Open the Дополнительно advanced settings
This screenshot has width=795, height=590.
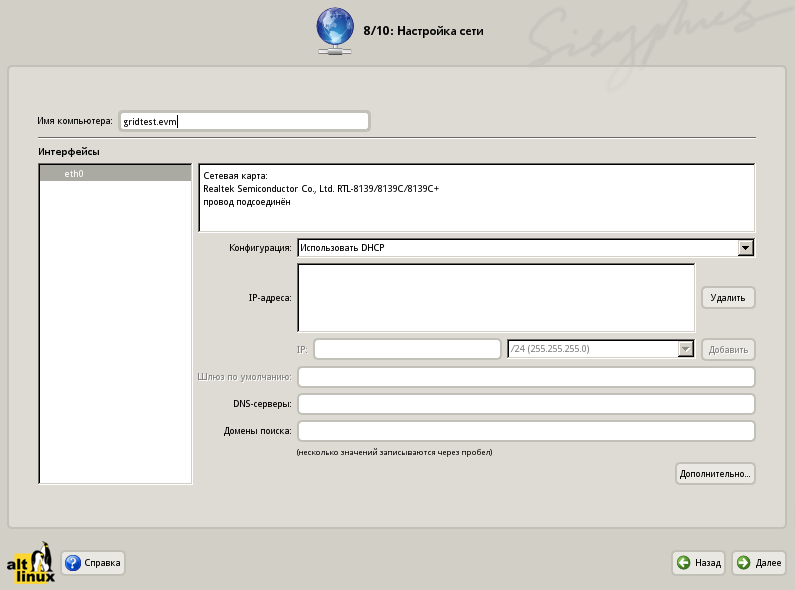click(715, 473)
